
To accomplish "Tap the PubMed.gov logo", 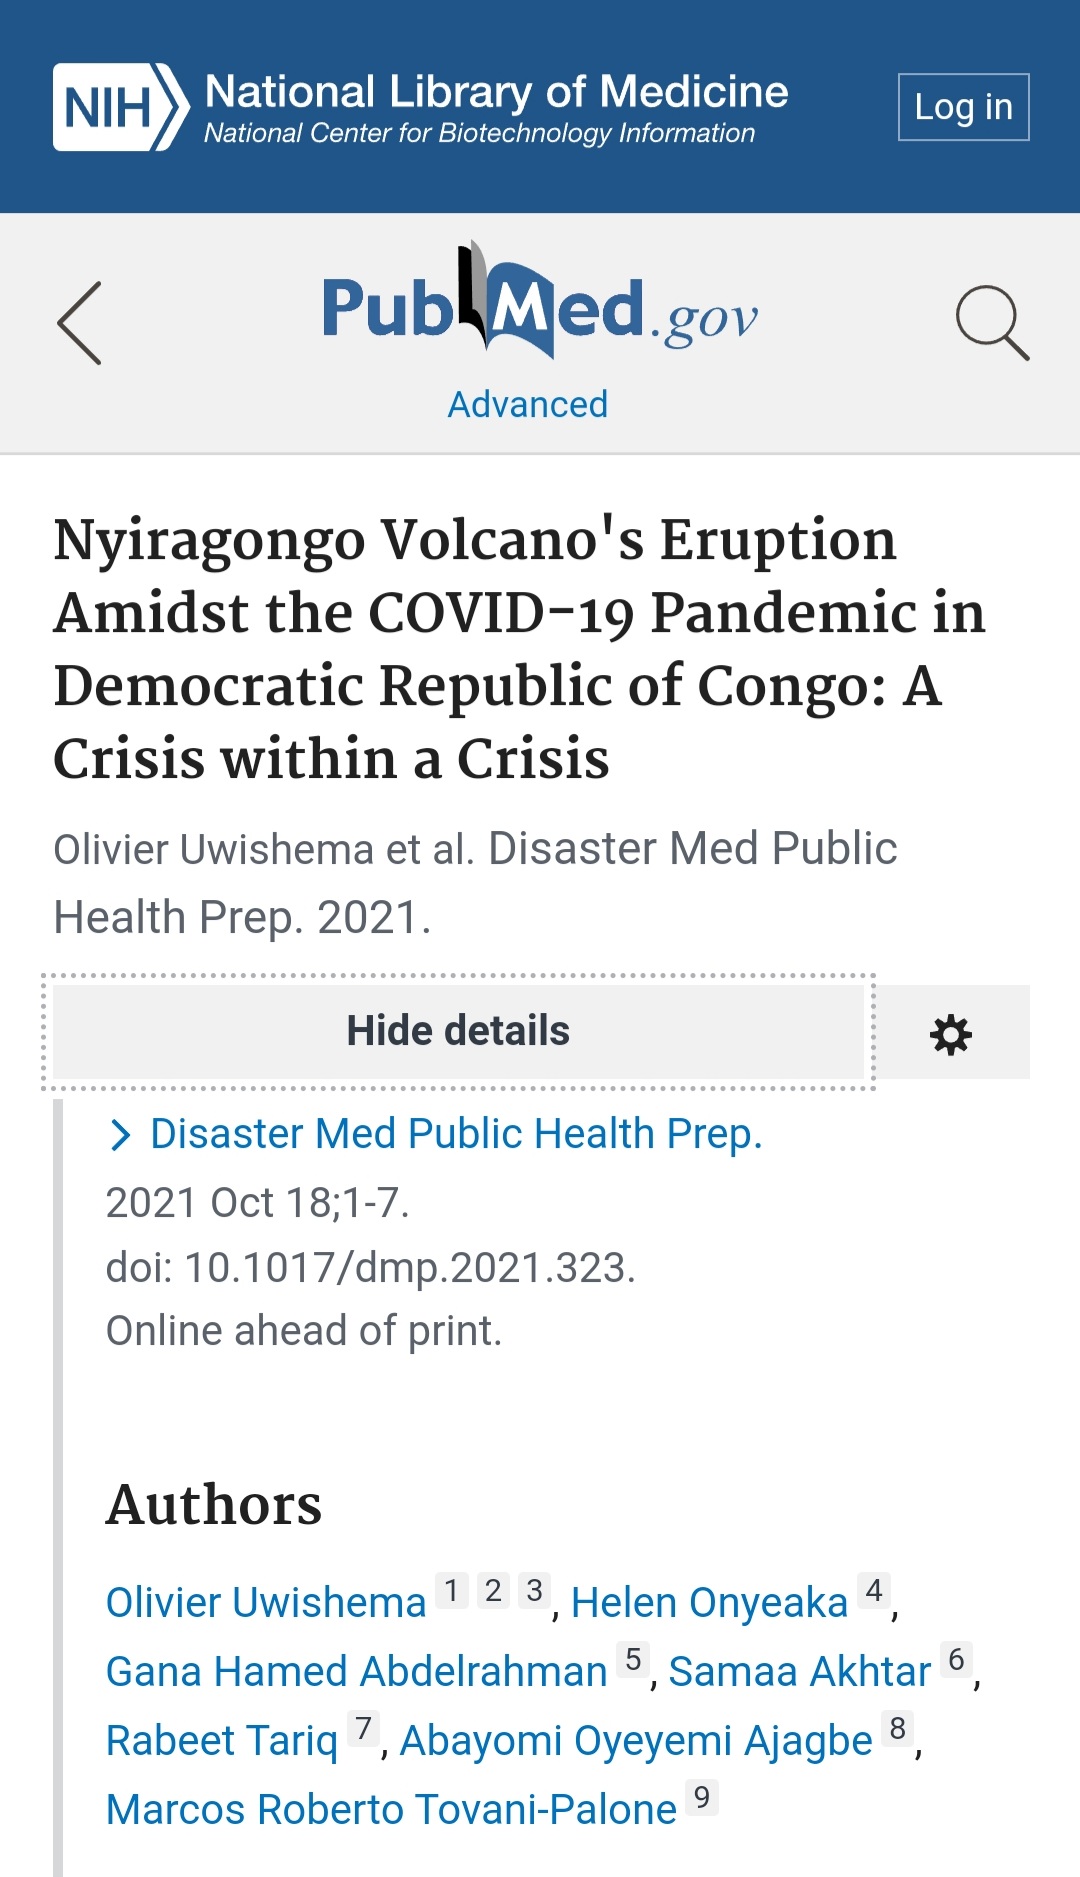I will pyautogui.click(x=540, y=302).
